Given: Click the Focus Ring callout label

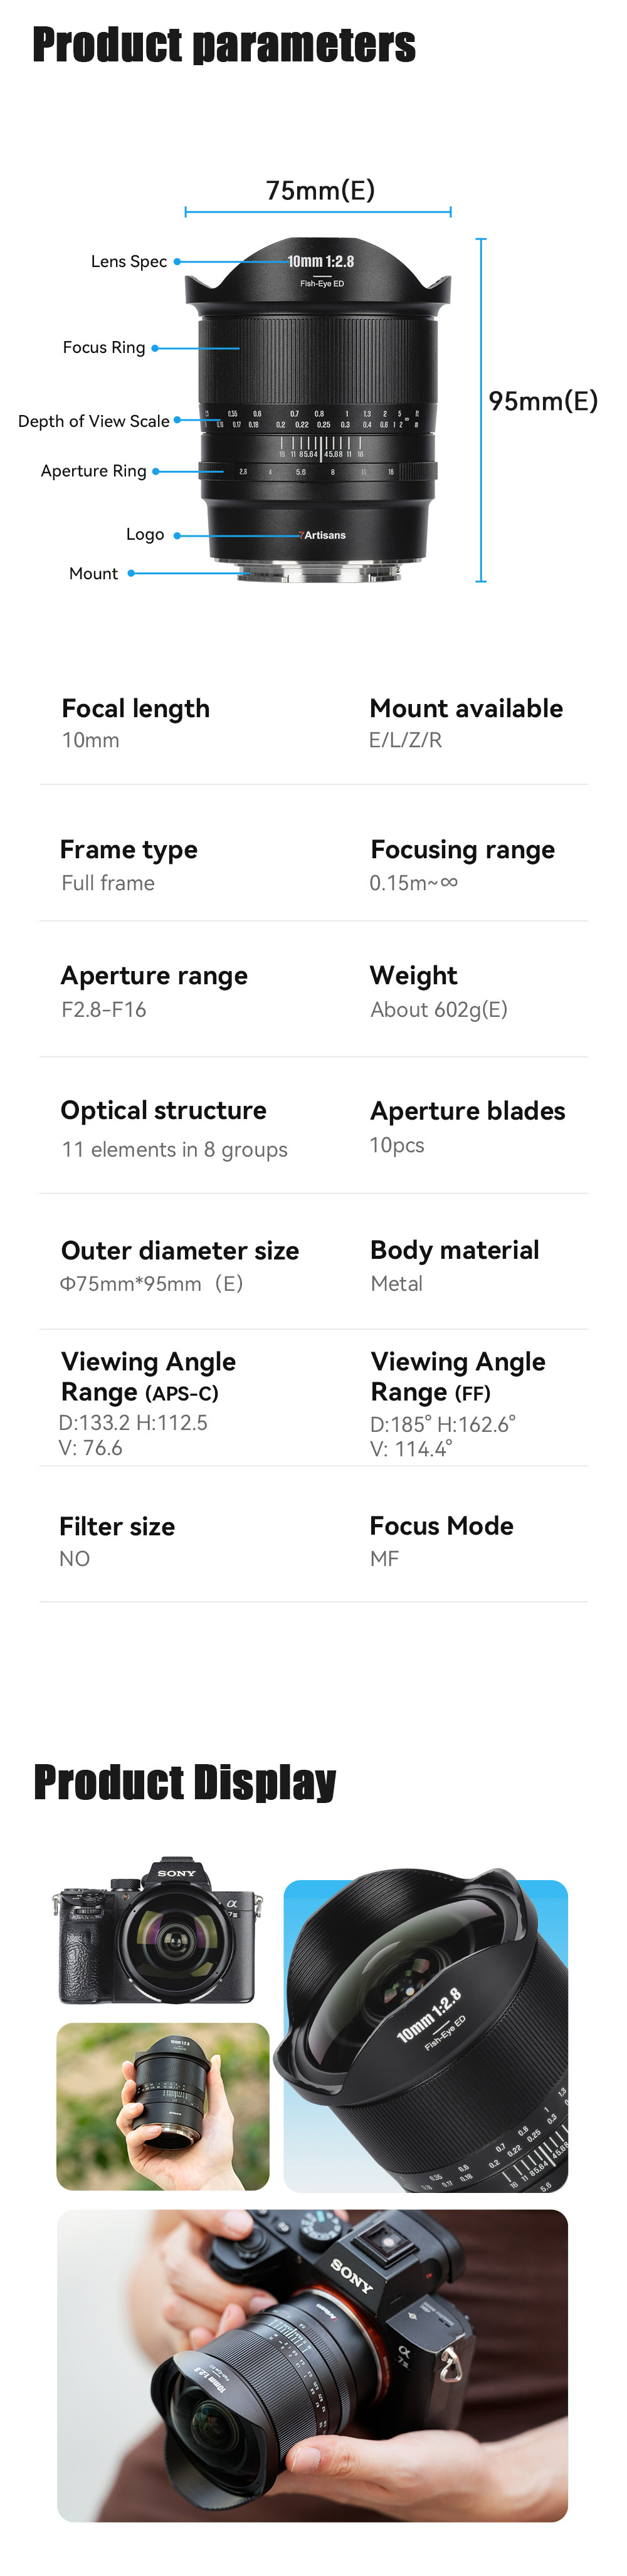Looking at the screenshot, I should pos(104,347).
